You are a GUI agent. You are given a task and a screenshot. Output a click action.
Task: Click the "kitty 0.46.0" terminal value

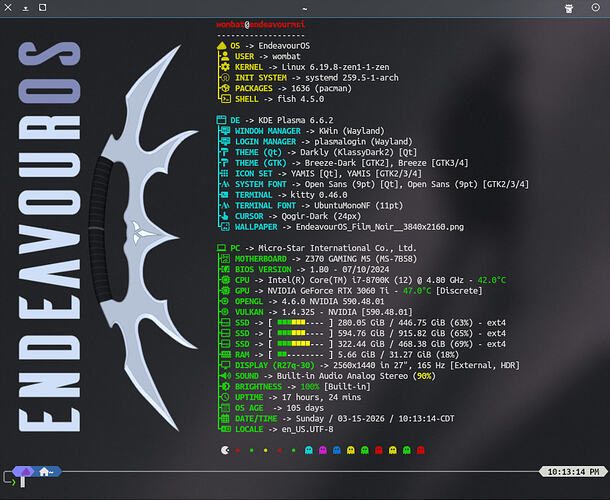(x=319, y=195)
